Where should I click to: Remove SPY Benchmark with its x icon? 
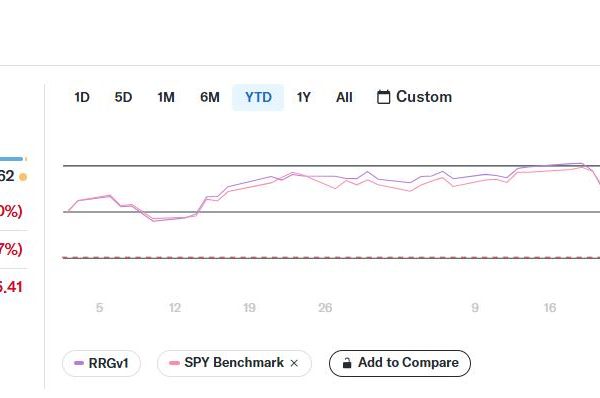294,363
